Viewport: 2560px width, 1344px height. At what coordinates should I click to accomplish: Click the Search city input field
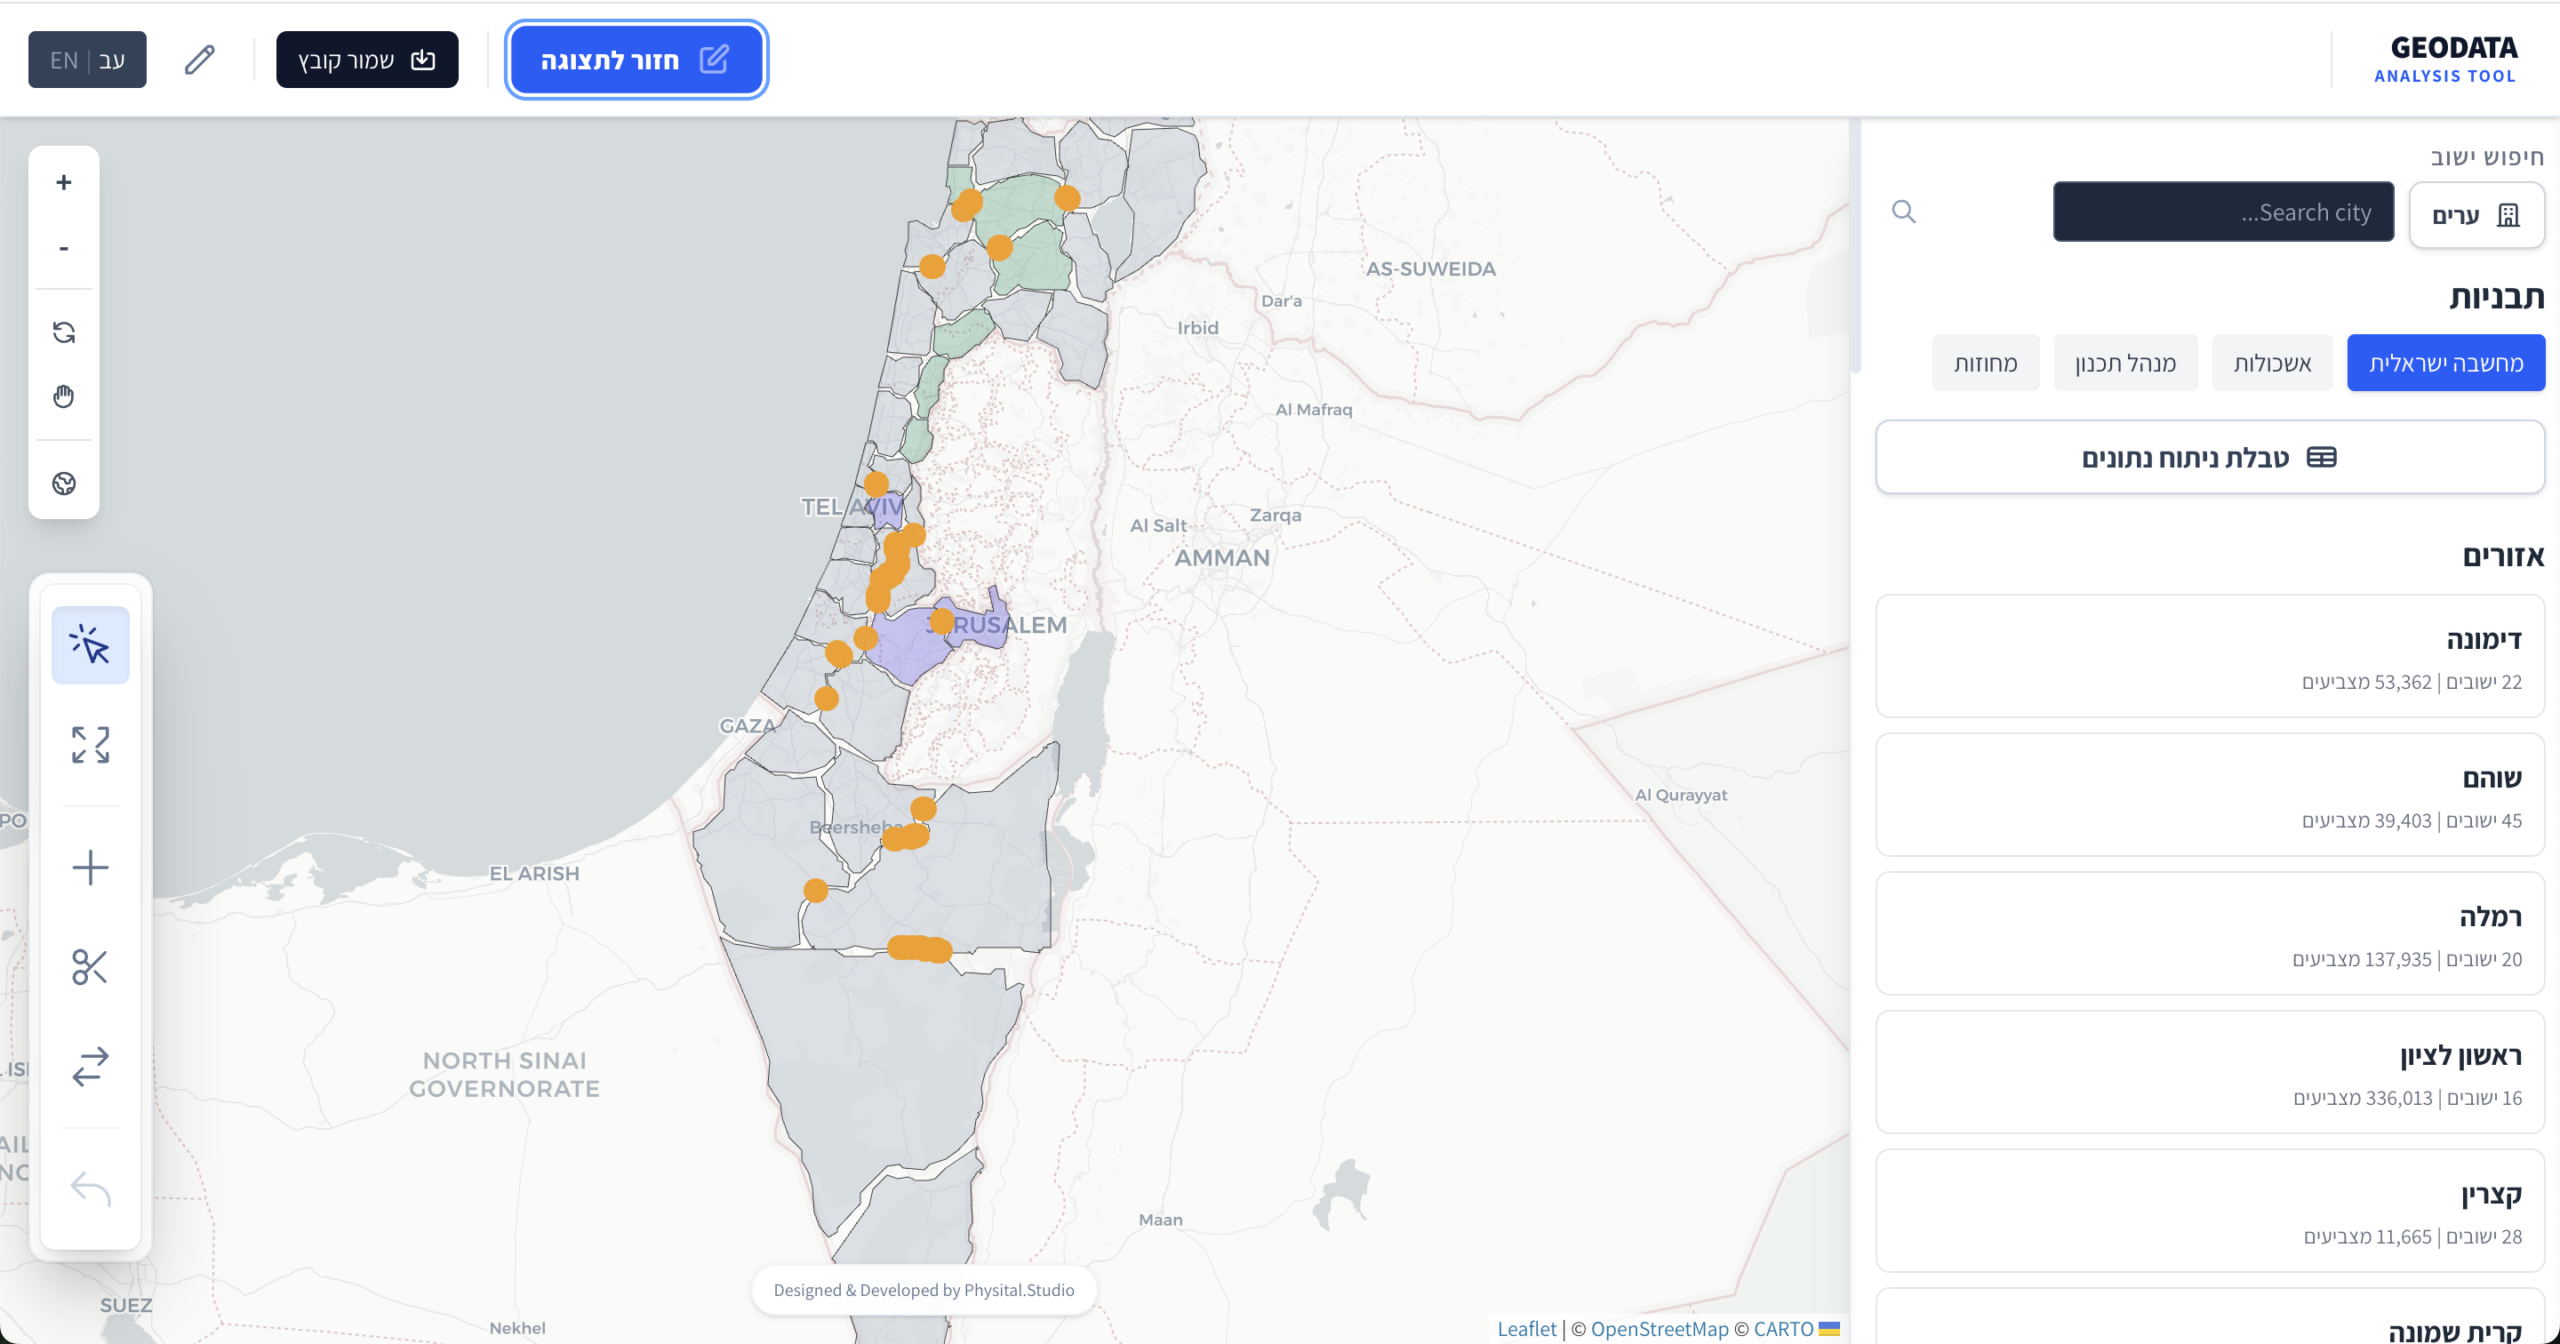pyautogui.click(x=2222, y=212)
